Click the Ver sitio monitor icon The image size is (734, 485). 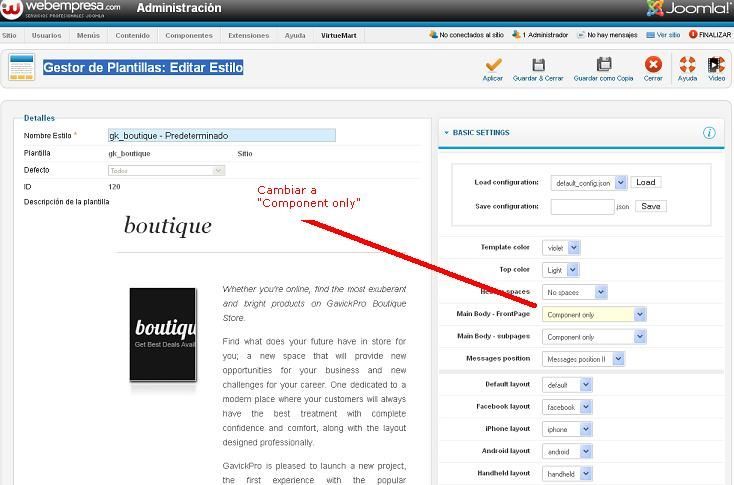click(650, 35)
